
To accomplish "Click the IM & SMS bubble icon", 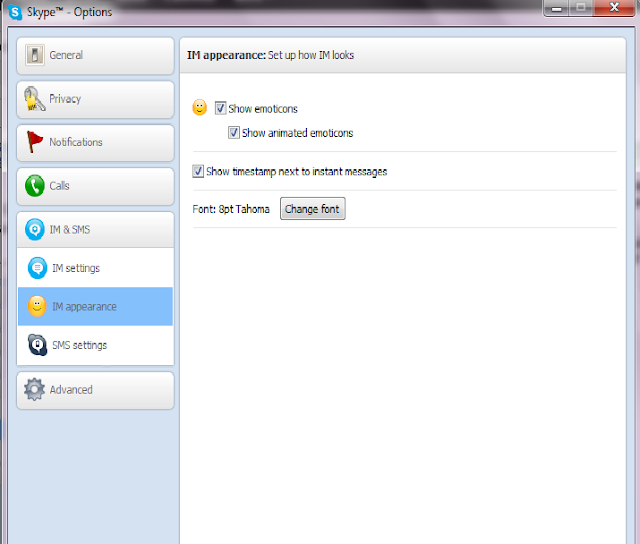I will click(35, 229).
